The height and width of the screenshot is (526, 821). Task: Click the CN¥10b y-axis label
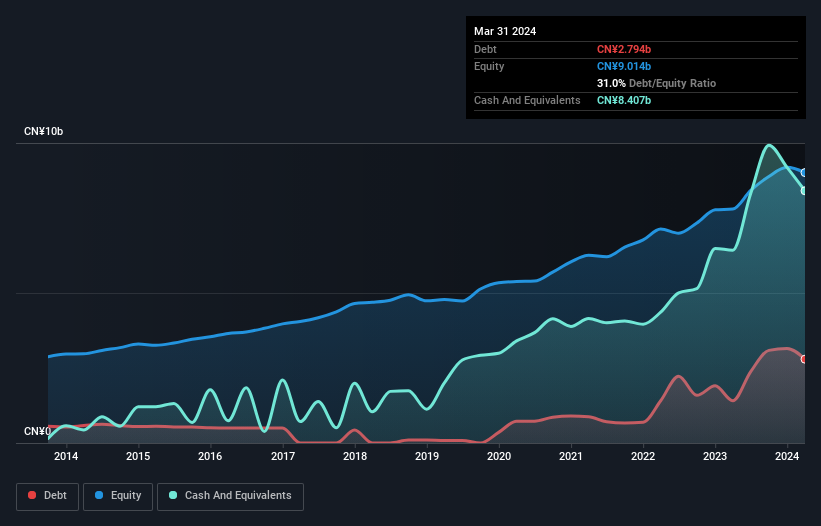click(x=43, y=131)
